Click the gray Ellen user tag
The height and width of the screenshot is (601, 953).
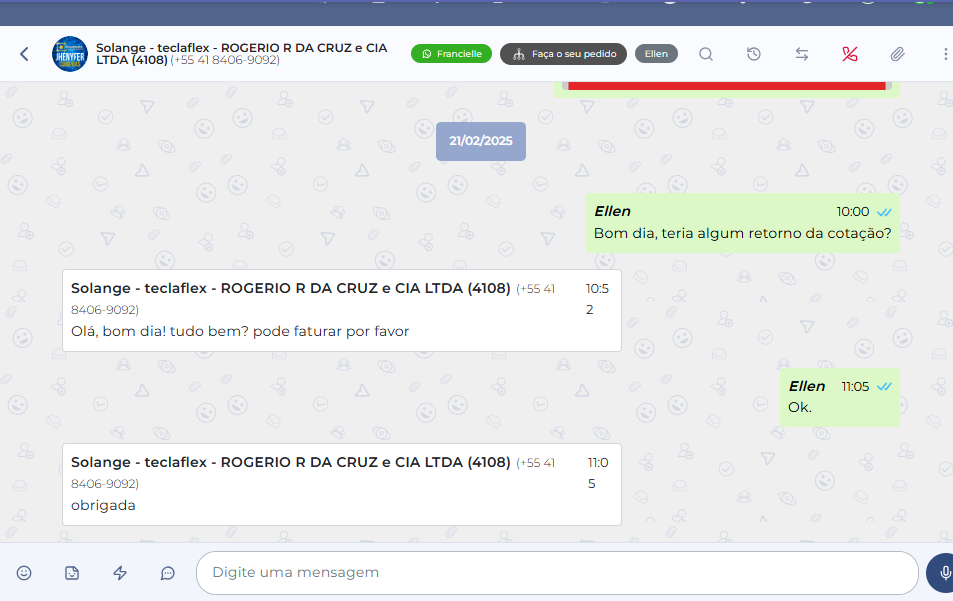coord(656,54)
